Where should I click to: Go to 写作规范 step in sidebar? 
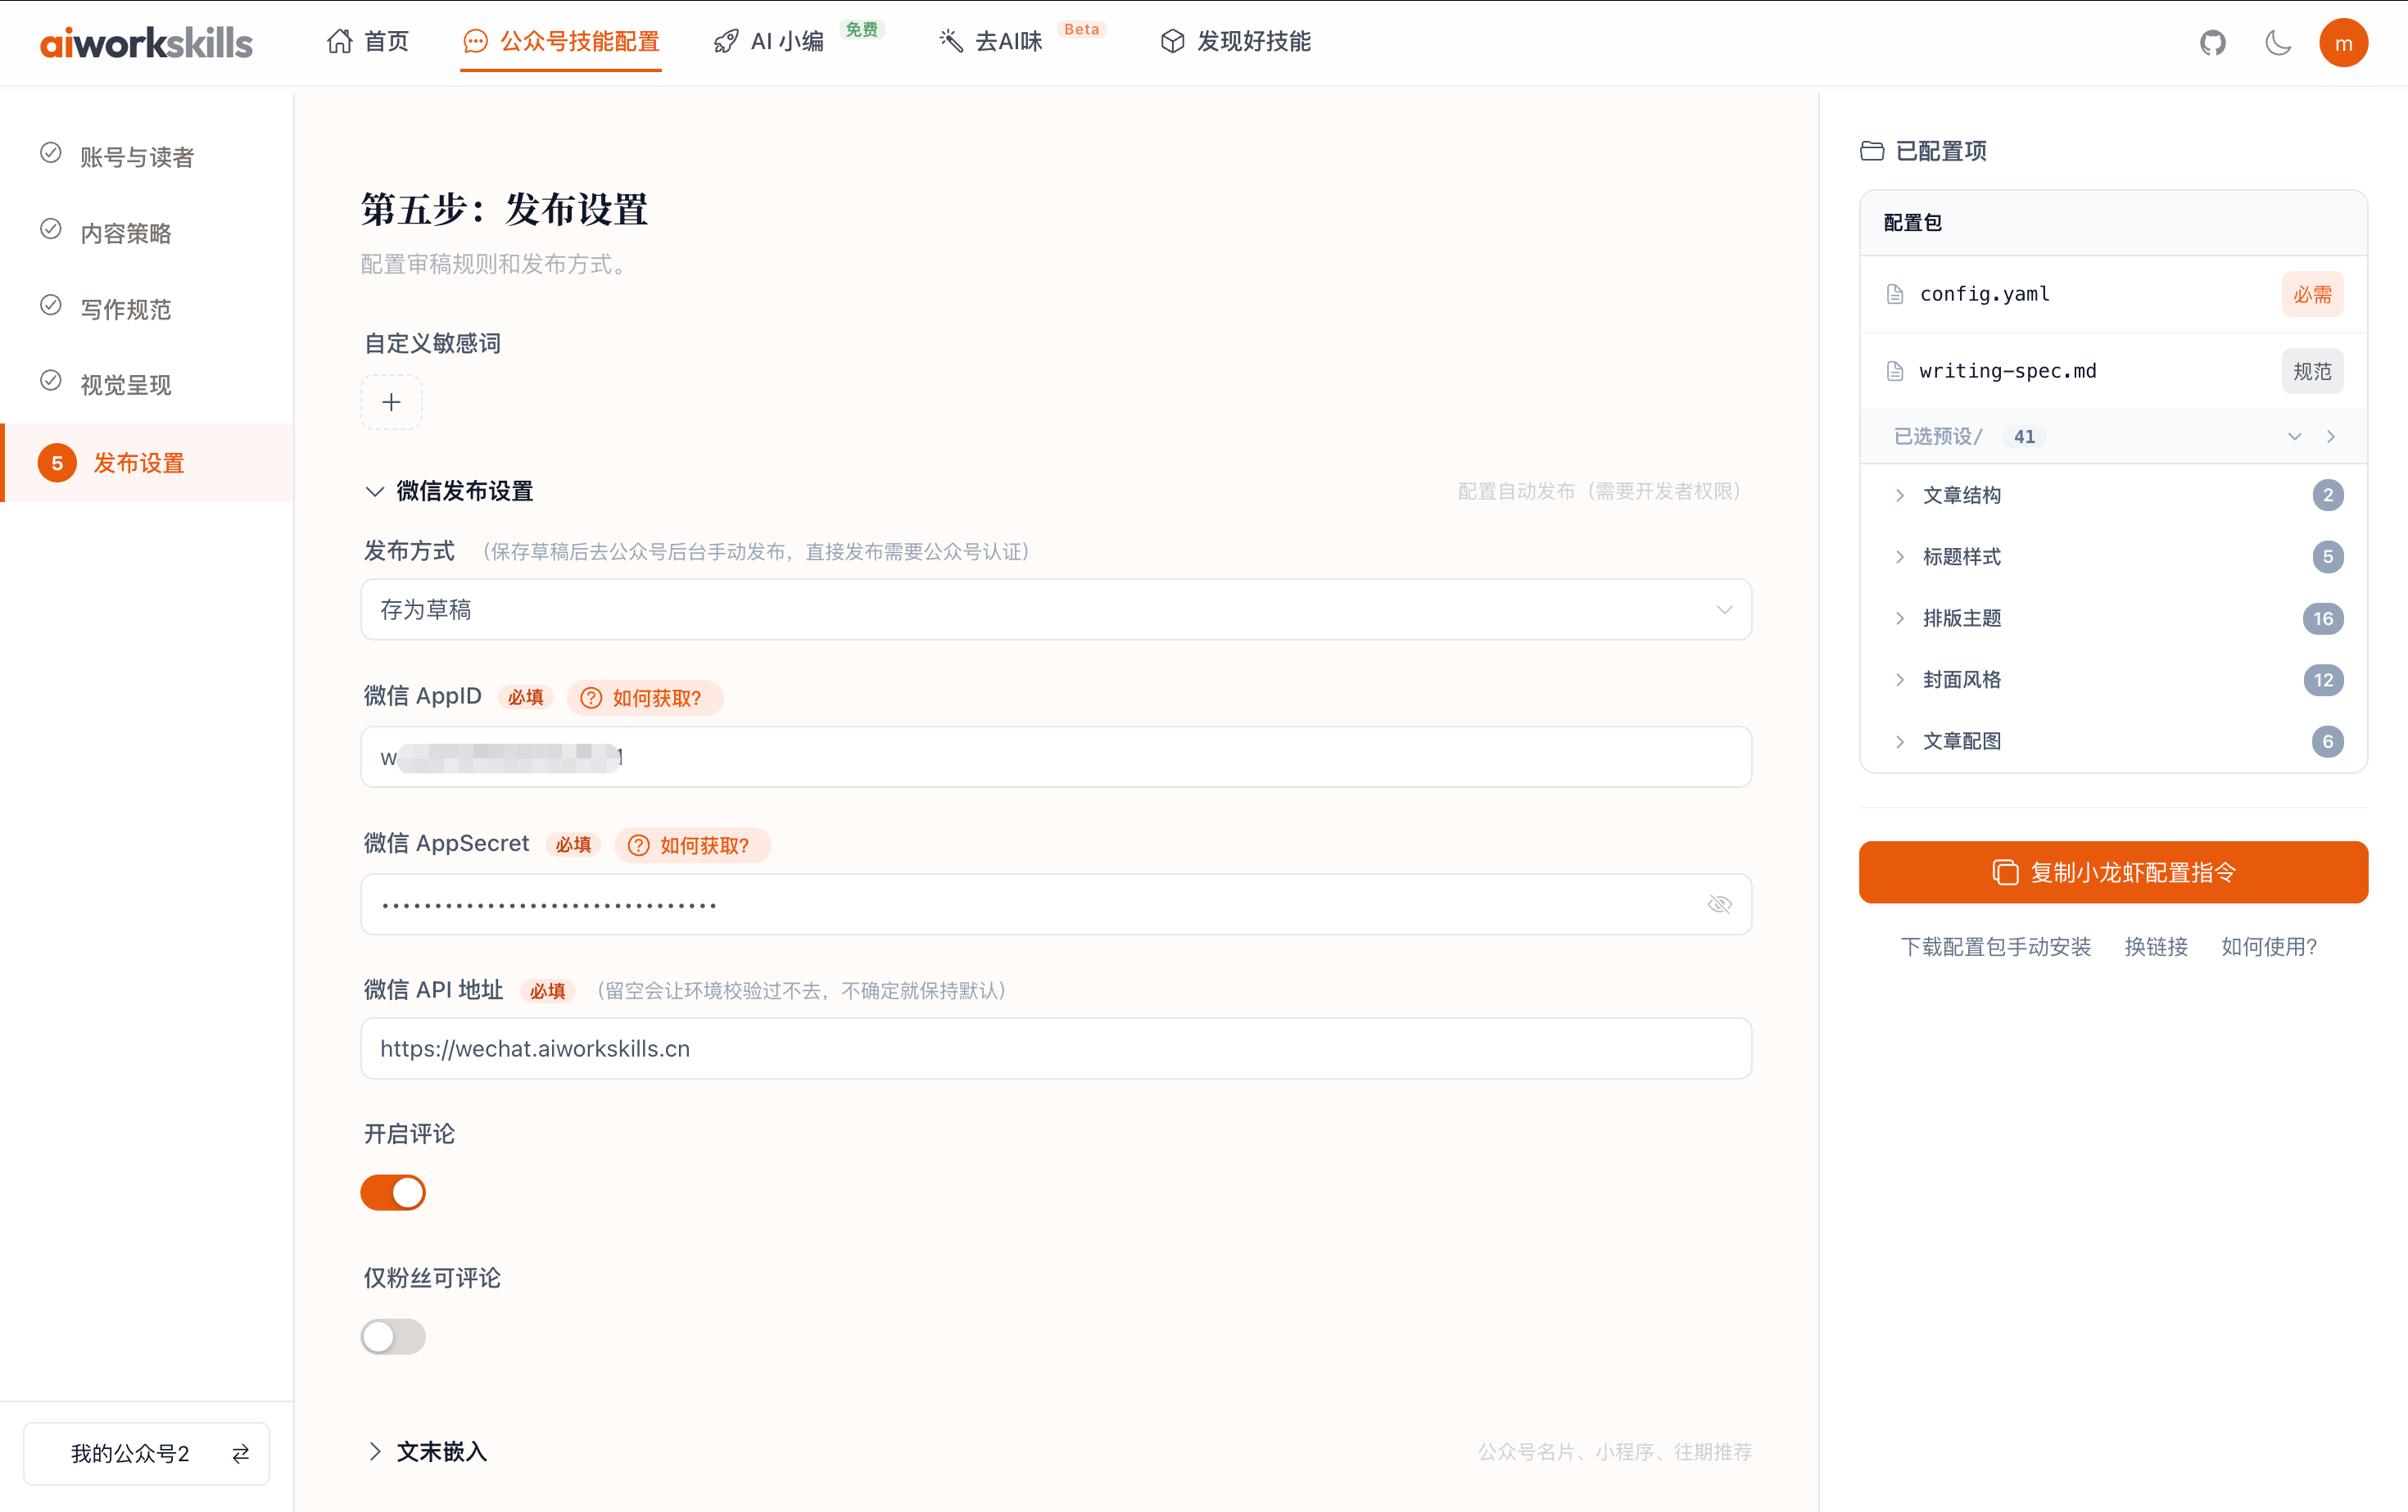(126, 309)
